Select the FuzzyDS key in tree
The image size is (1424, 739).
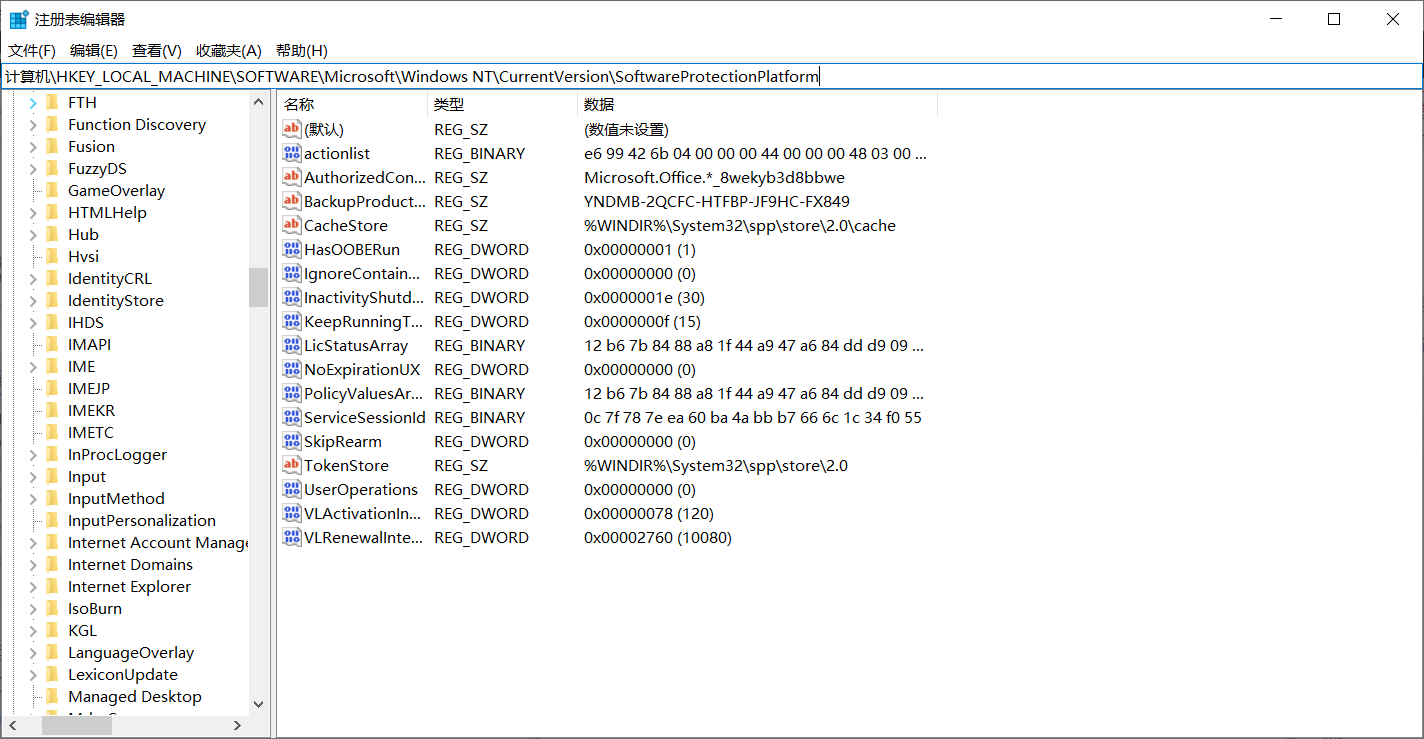tap(97, 168)
